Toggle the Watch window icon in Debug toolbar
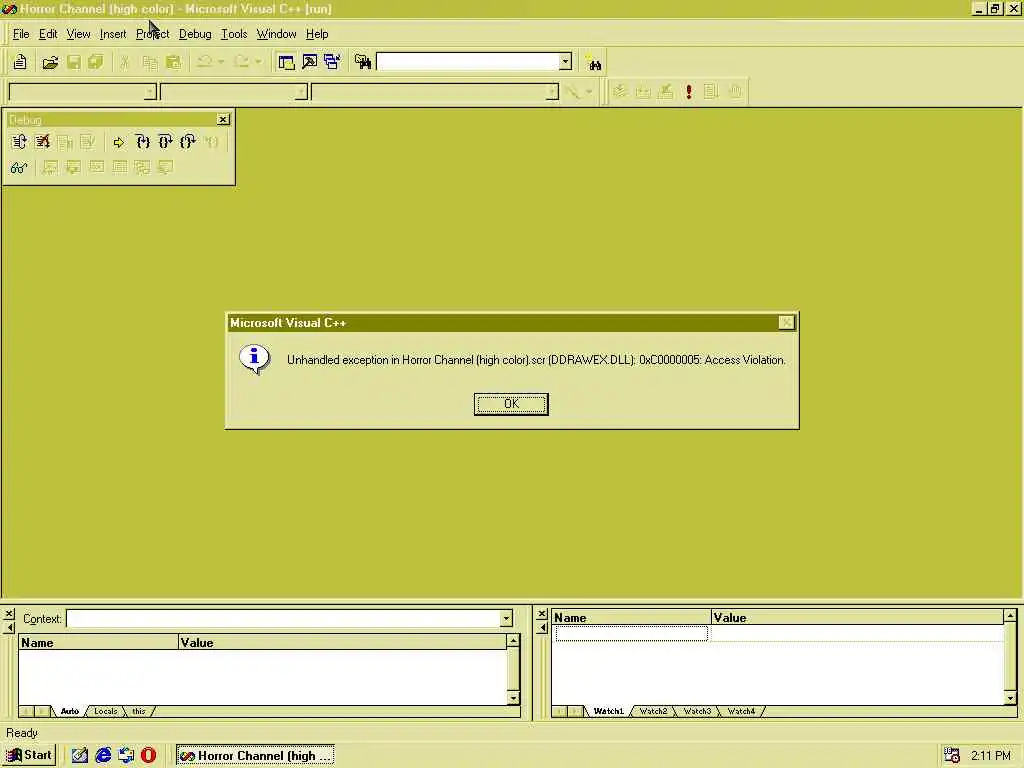Viewport: 1024px width, 768px height. [x=50, y=167]
